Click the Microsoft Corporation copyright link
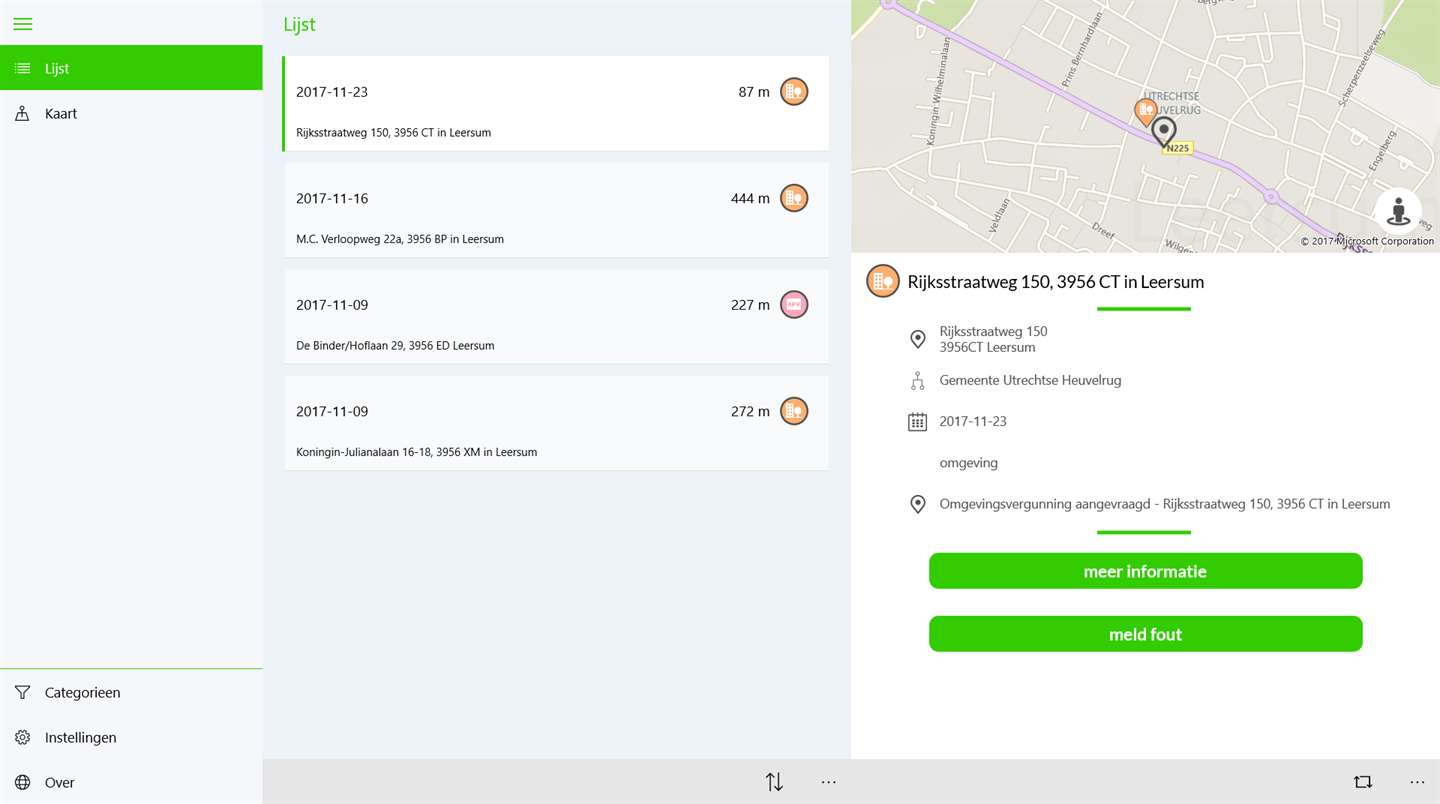The width and height of the screenshot is (1440, 804). 1367,241
